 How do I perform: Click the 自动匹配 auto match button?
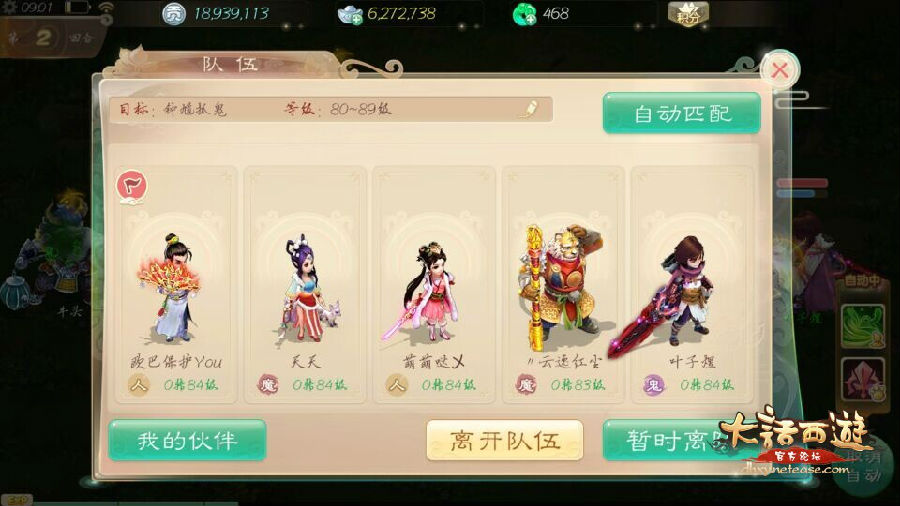(681, 112)
